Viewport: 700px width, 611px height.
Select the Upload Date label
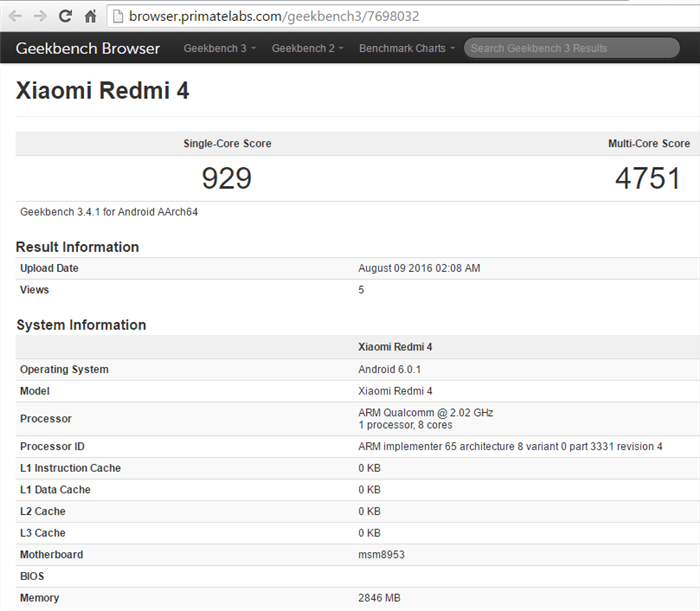tap(49, 268)
